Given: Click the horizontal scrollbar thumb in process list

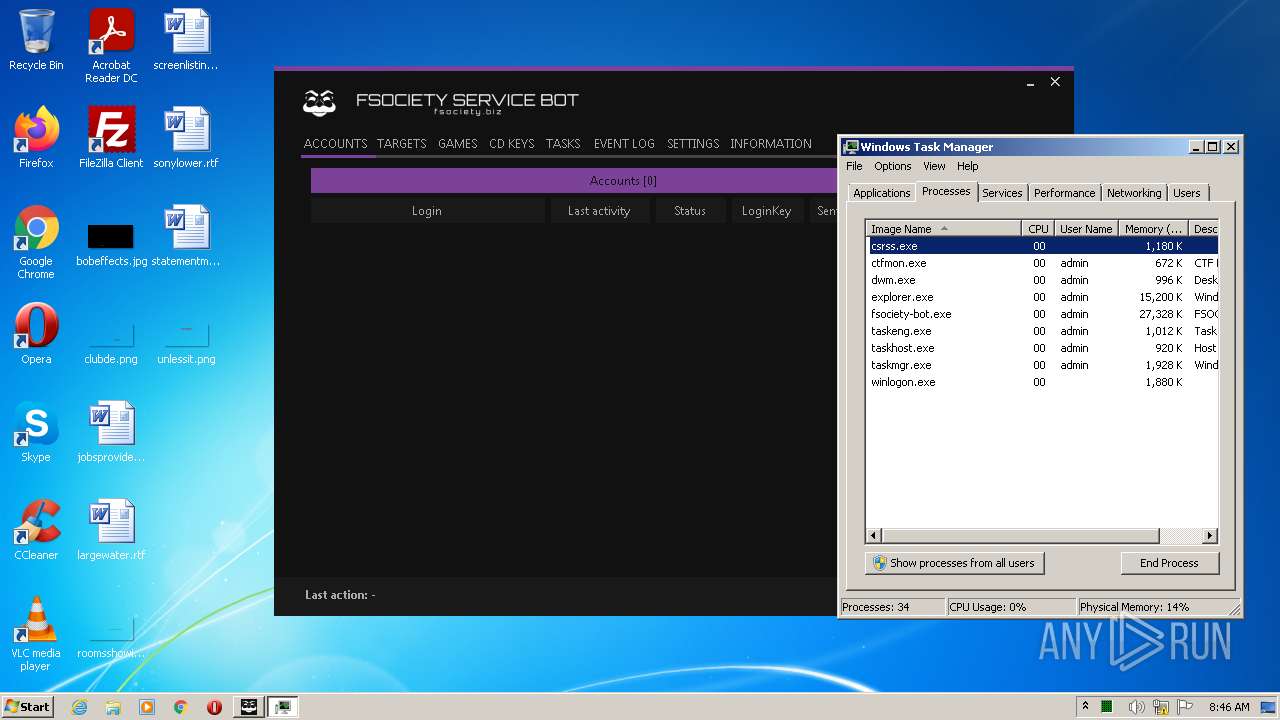Looking at the screenshot, I should [x=1020, y=536].
